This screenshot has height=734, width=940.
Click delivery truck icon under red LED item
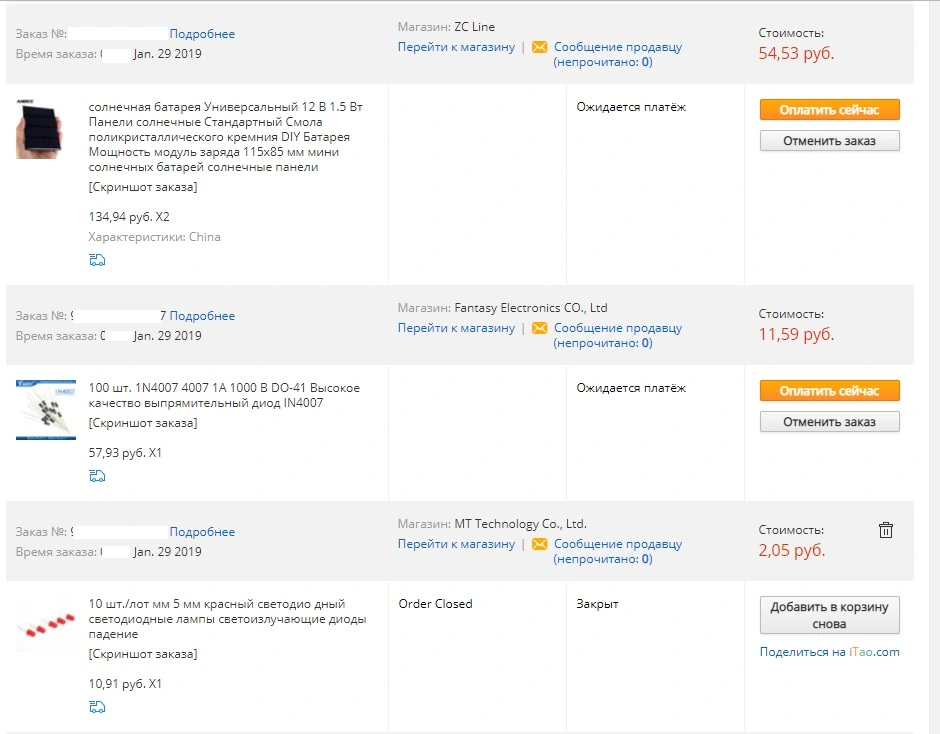[97, 707]
